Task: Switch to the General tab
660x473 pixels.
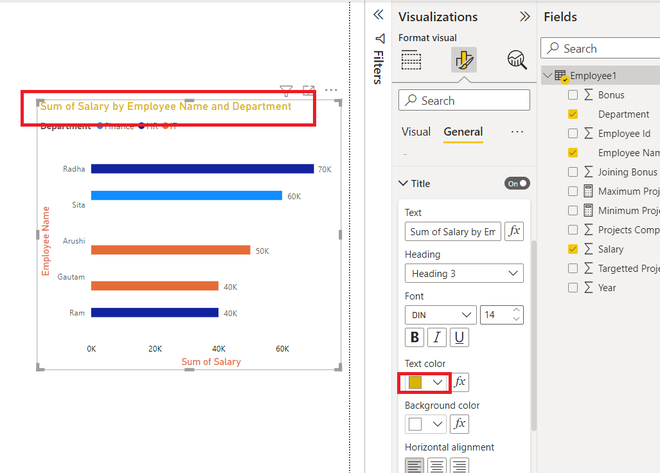Action: point(463,132)
